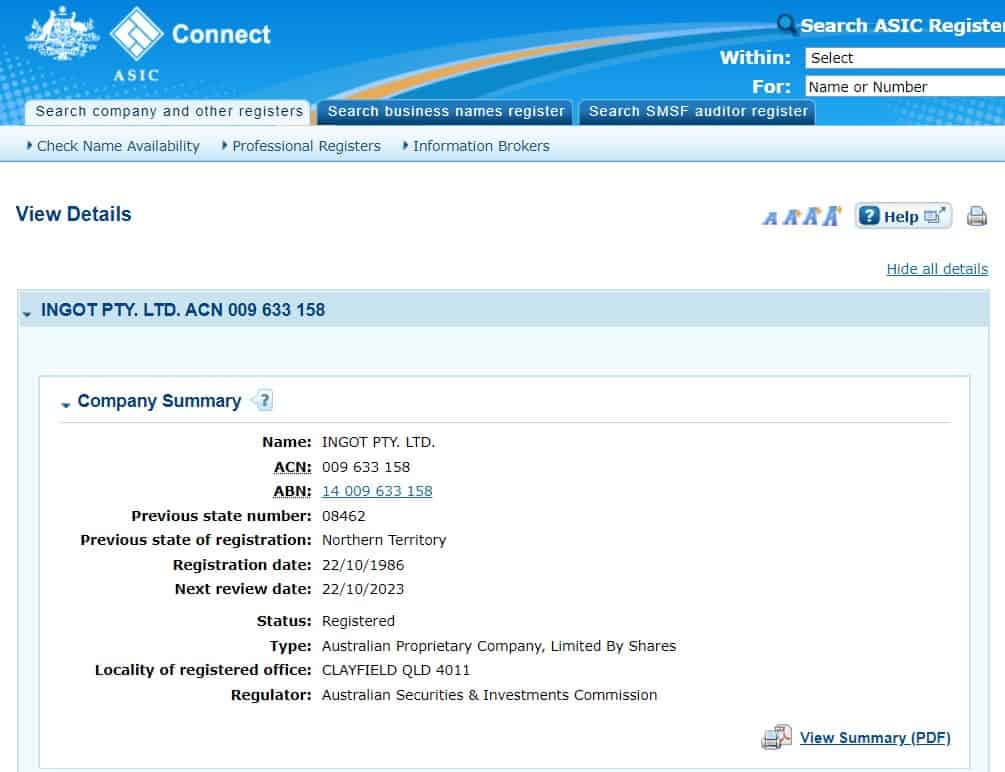Click next review date 22/10/2023

[363, 589]
